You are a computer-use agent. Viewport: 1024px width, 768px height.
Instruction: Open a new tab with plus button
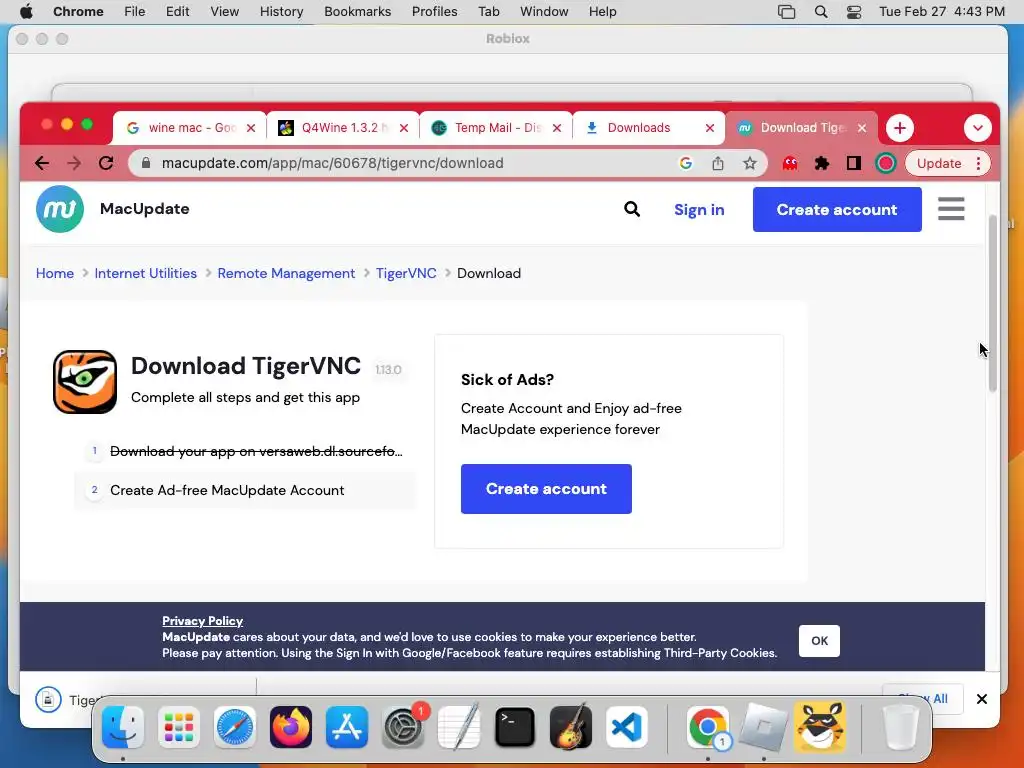pyautogui.click(x=900, y=128)
